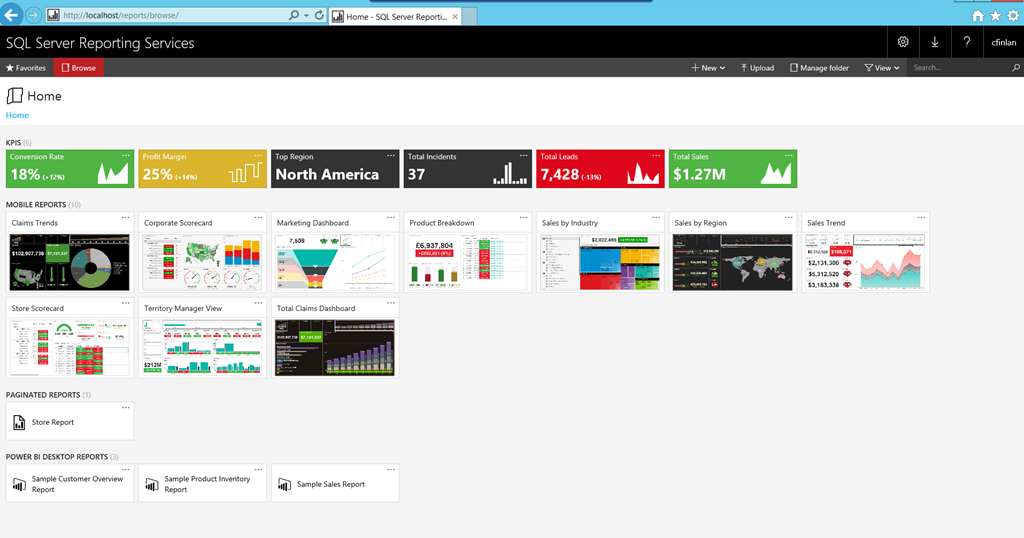Click in the Search input field
1024x538 pixels.
(x=960, y=68)
